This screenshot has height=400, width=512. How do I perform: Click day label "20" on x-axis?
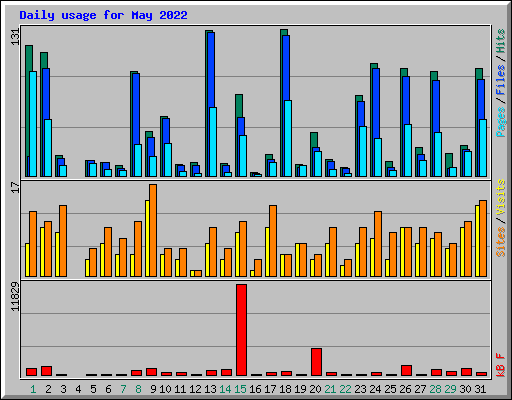(x=315, y=389)
